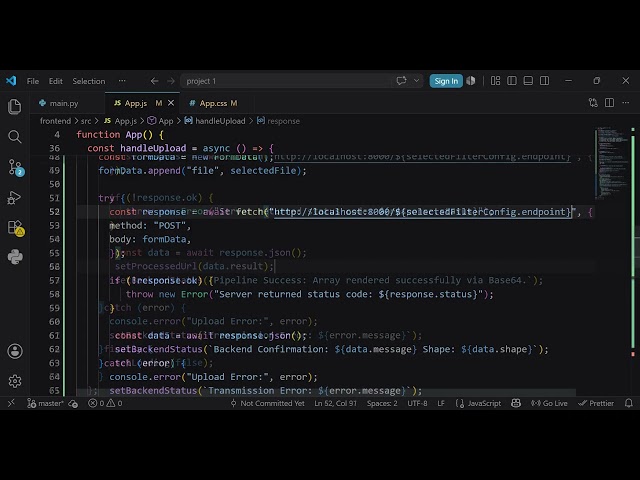Screen dimensions: 640x480
Task: Click the Copilot status icon in status bar
Action: point(516,403)
